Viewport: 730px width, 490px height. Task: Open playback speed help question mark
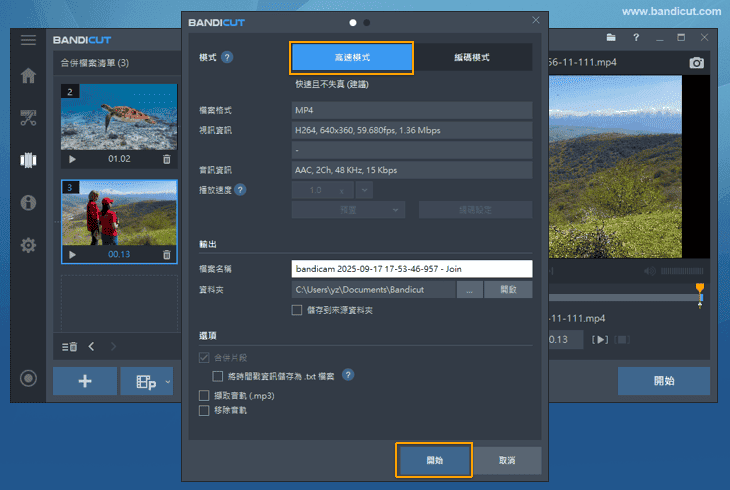(240, 190)
